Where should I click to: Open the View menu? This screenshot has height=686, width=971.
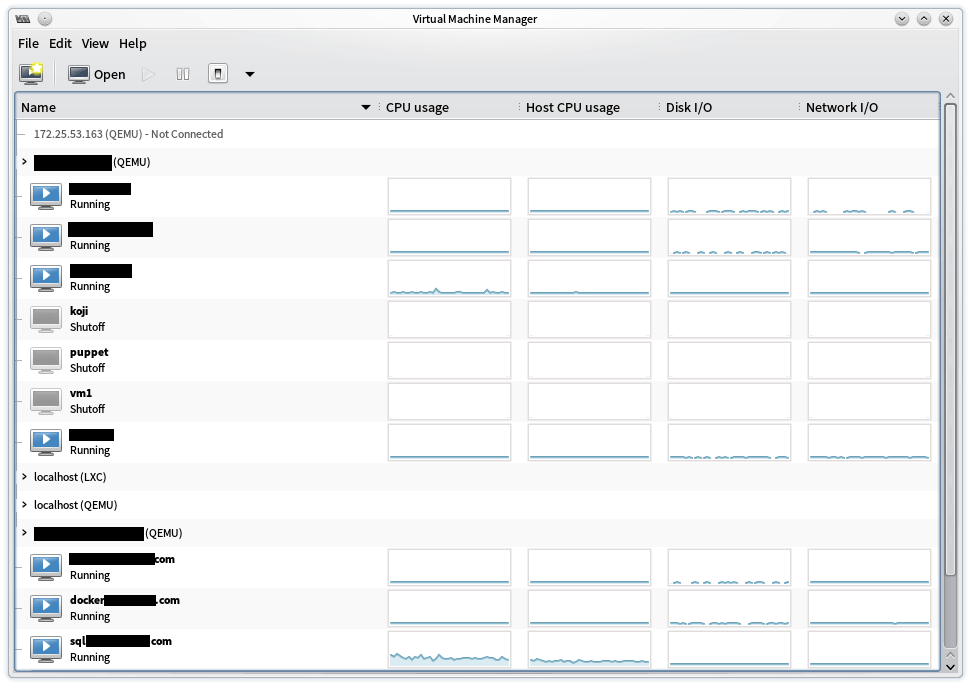point(95,43)
